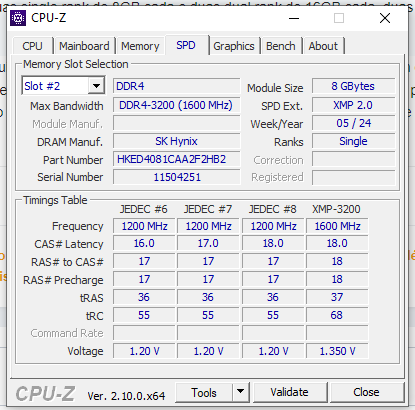Minimize the CPU-Z window
This screenshot has height=410, width=415.
pos(294,18)
